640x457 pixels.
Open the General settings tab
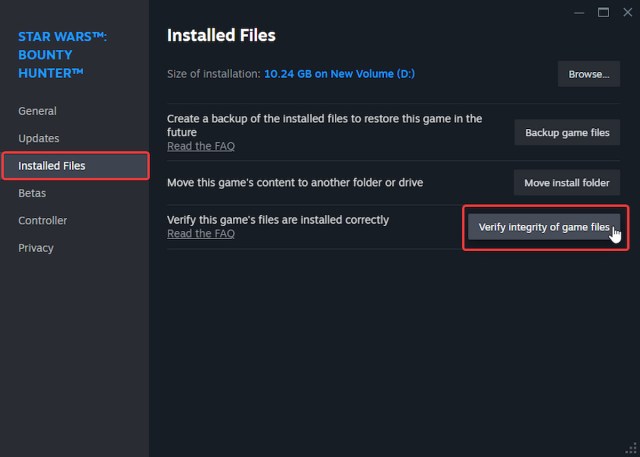click(37, 111)
